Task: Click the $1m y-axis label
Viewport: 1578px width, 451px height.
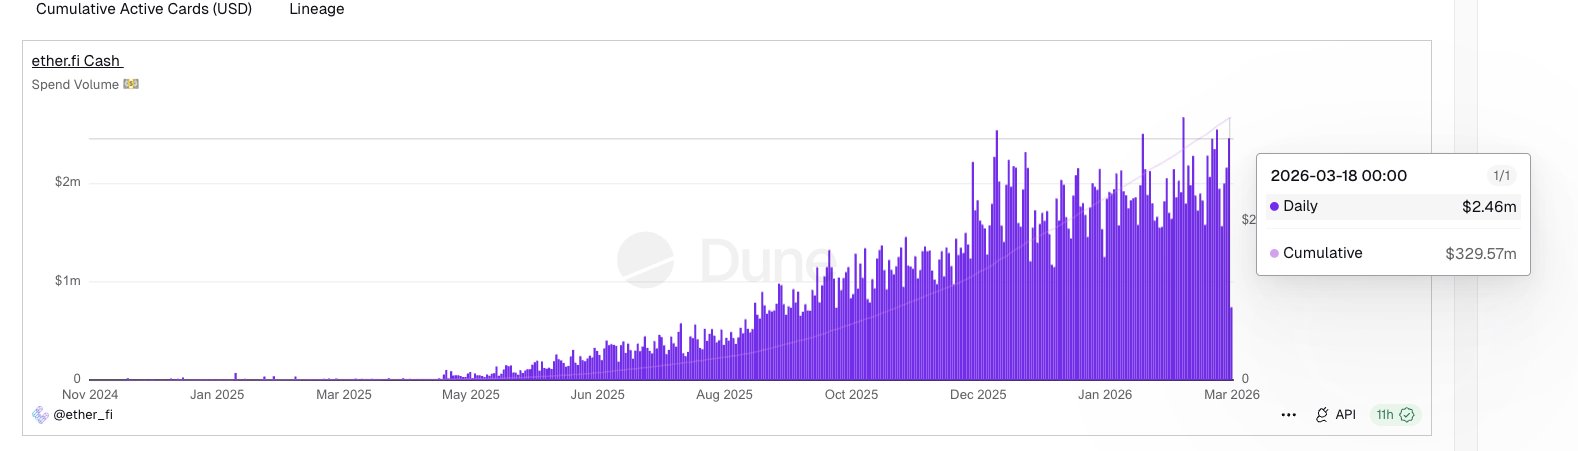Action: (68, 281)
